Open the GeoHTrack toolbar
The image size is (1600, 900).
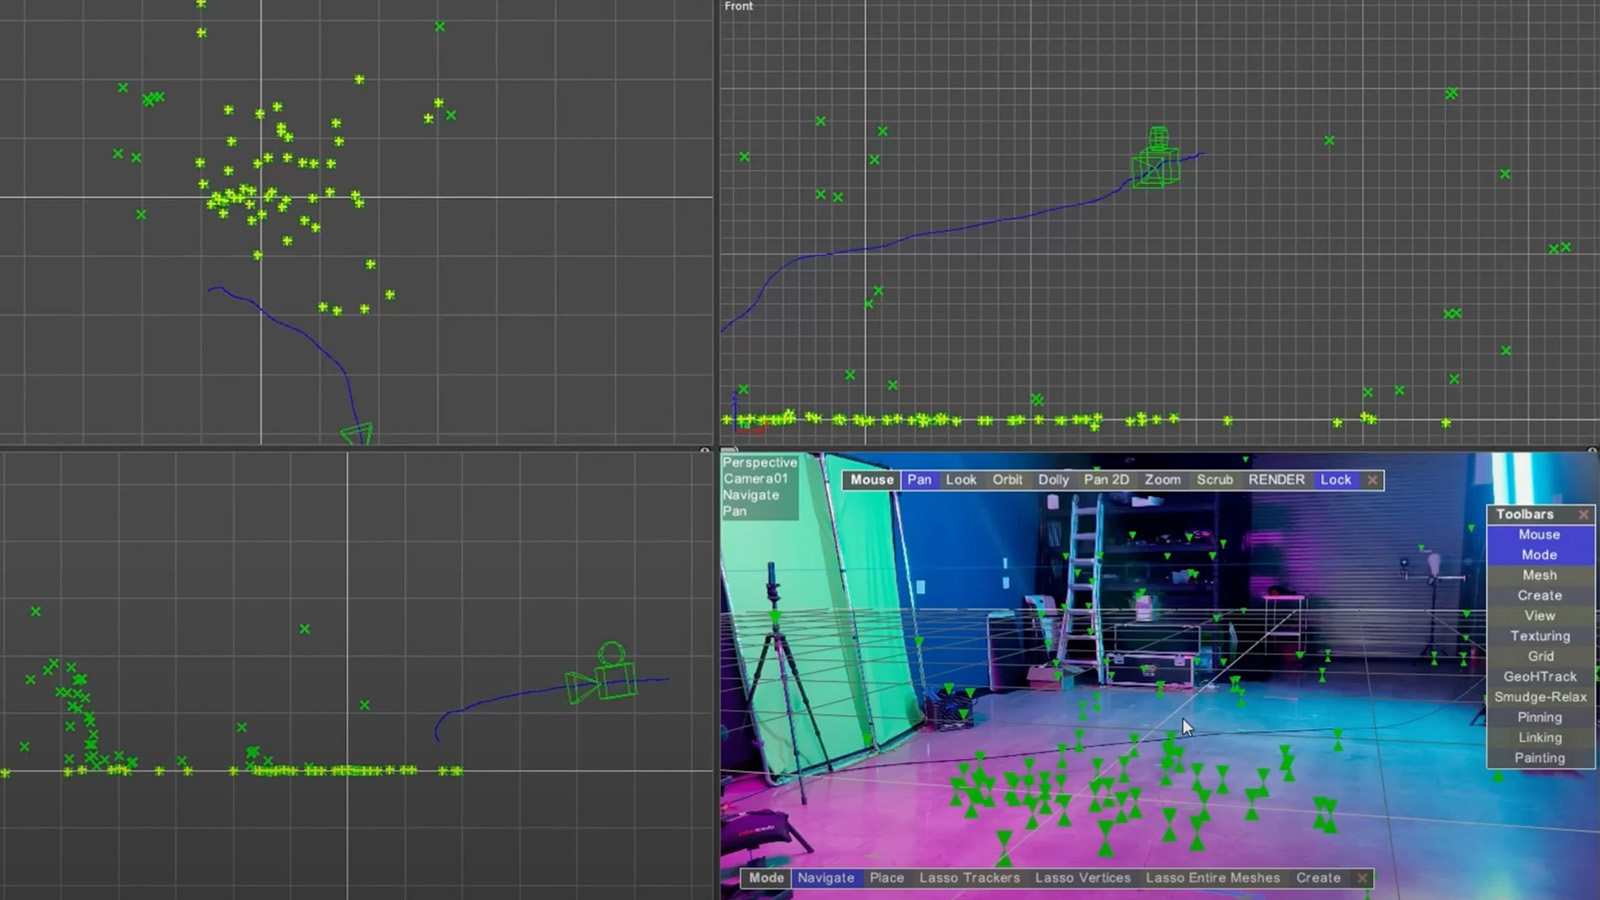pyautogui.click(x=1539, y=677)
